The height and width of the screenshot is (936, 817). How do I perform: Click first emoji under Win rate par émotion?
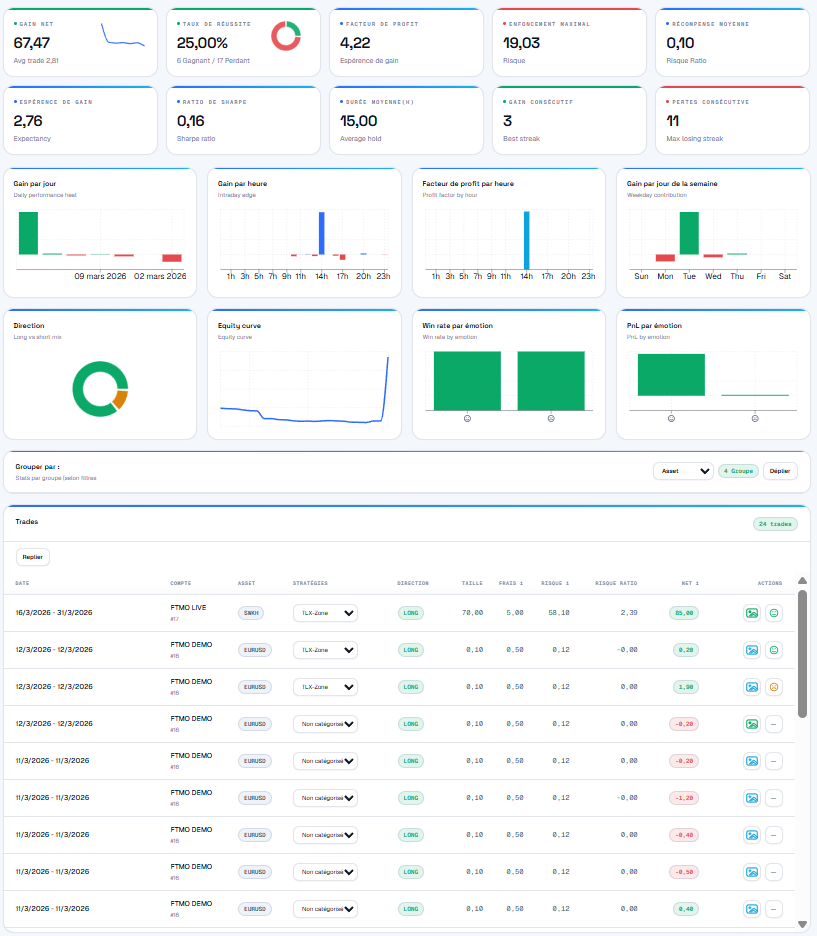click(467, 418)
